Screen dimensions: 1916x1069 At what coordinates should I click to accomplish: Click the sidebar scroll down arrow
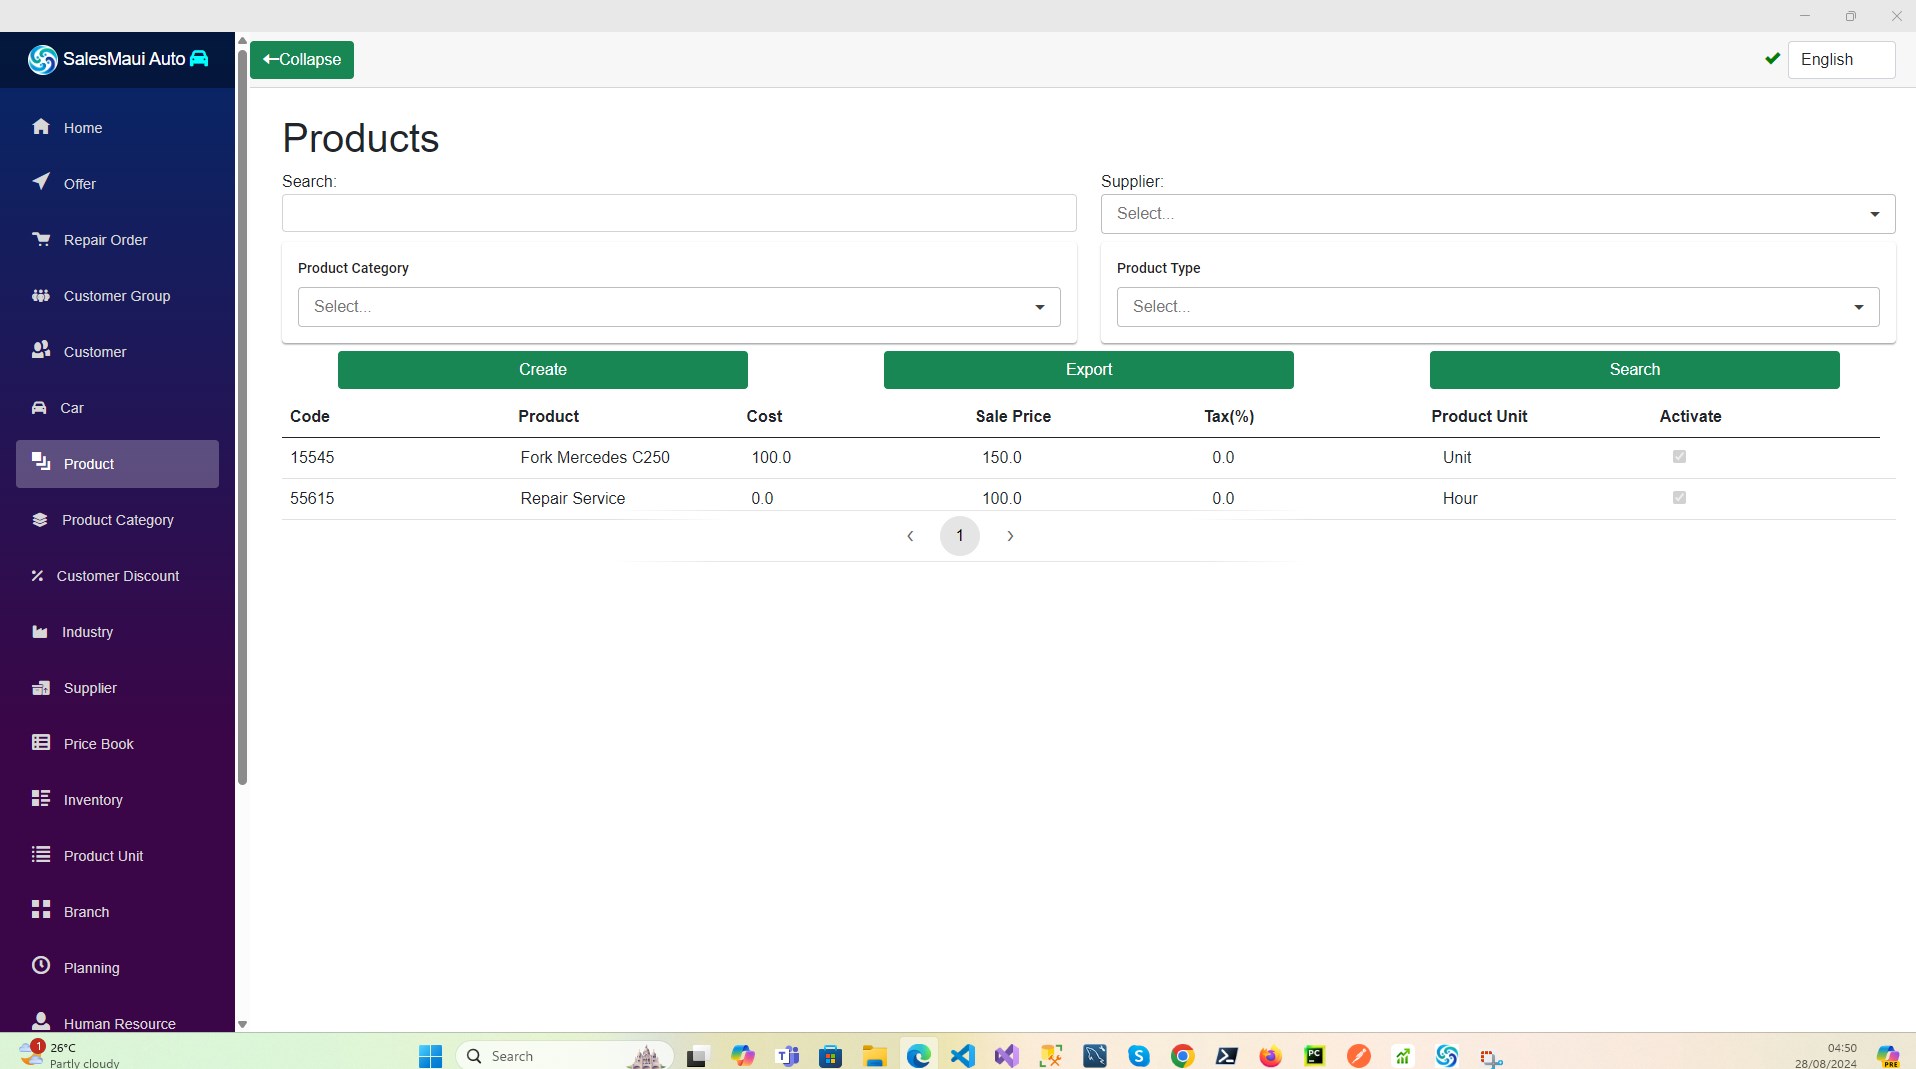coord(242,1025)
